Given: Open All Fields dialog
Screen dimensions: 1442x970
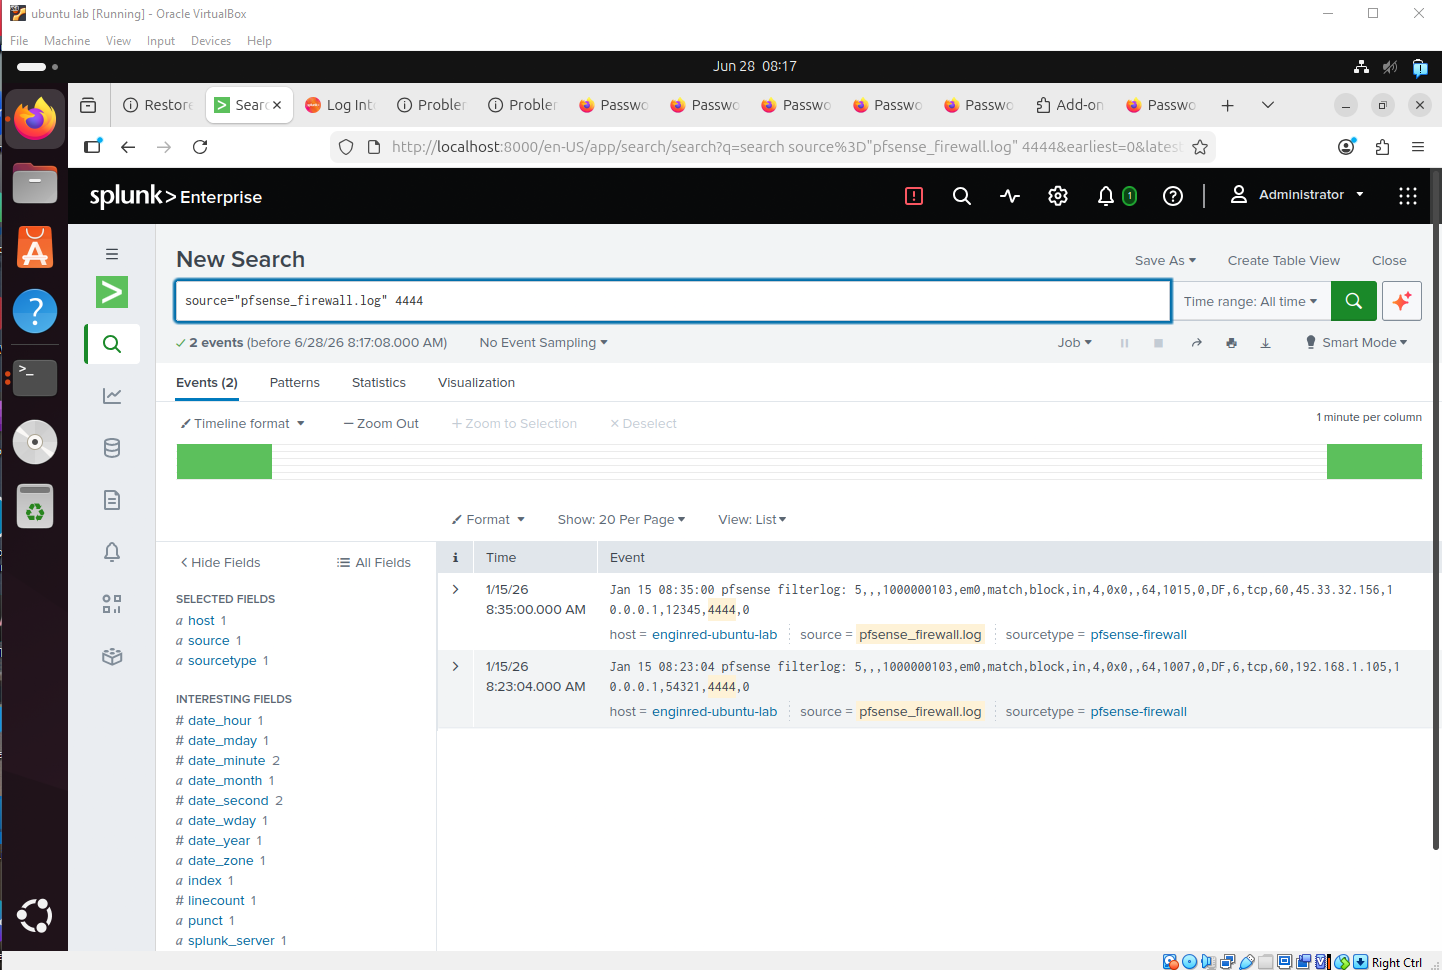Looking at the screenshot, I should pos(374,562).
